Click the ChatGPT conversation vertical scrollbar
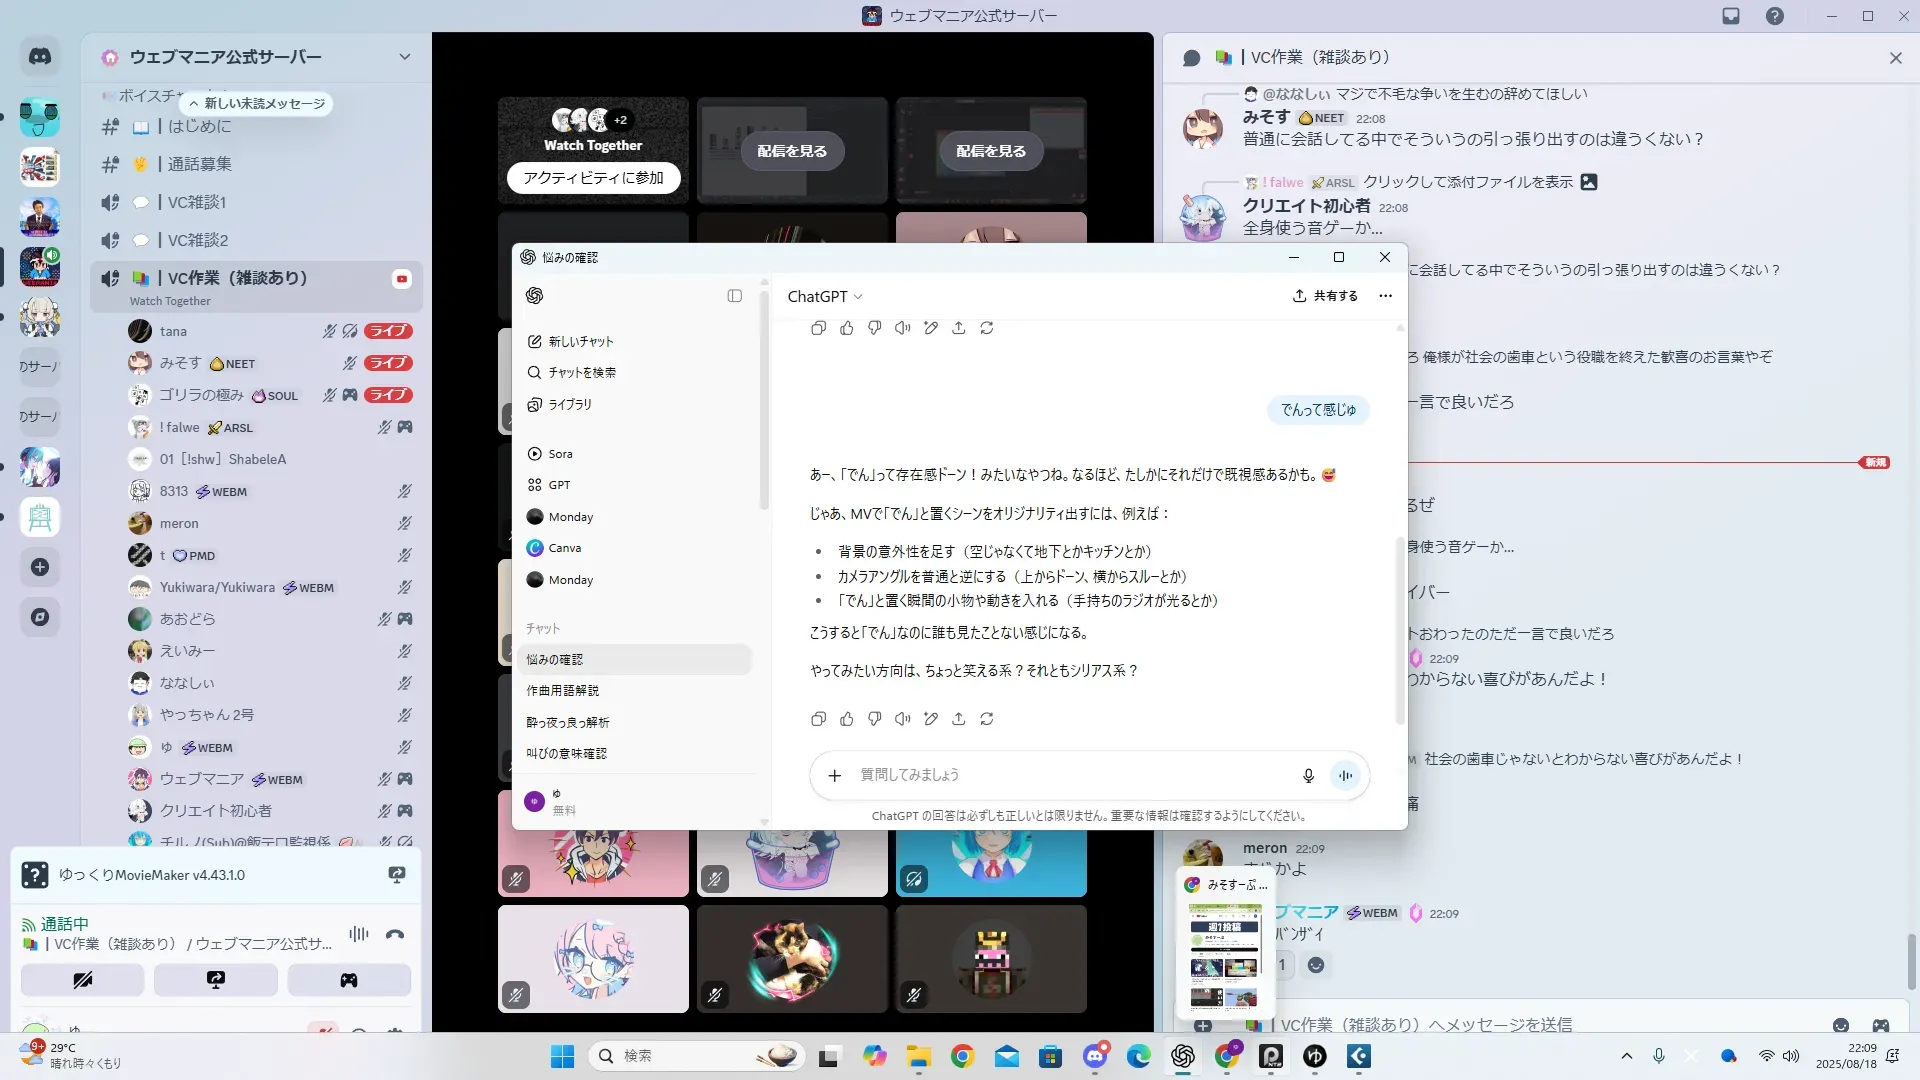This screenshot has width=1920, height=1080. pyautogui.click(x=1400, y=630)
